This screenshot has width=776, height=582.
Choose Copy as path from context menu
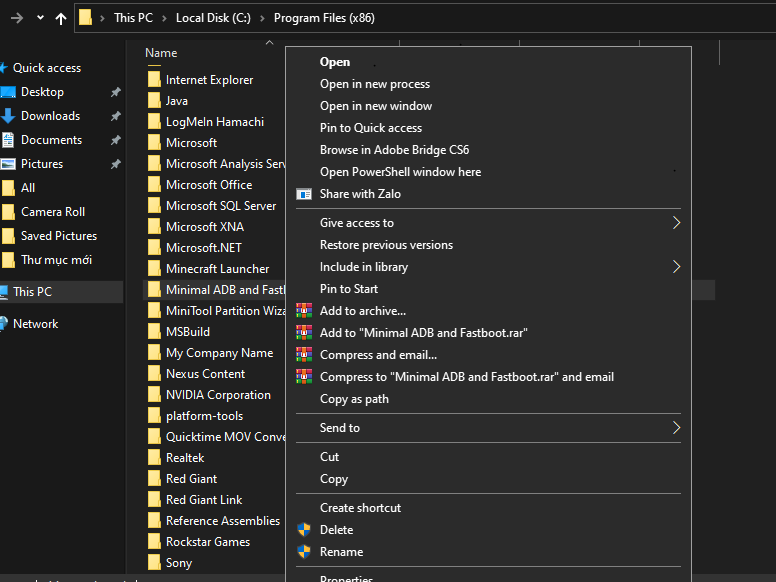[354, 399]
